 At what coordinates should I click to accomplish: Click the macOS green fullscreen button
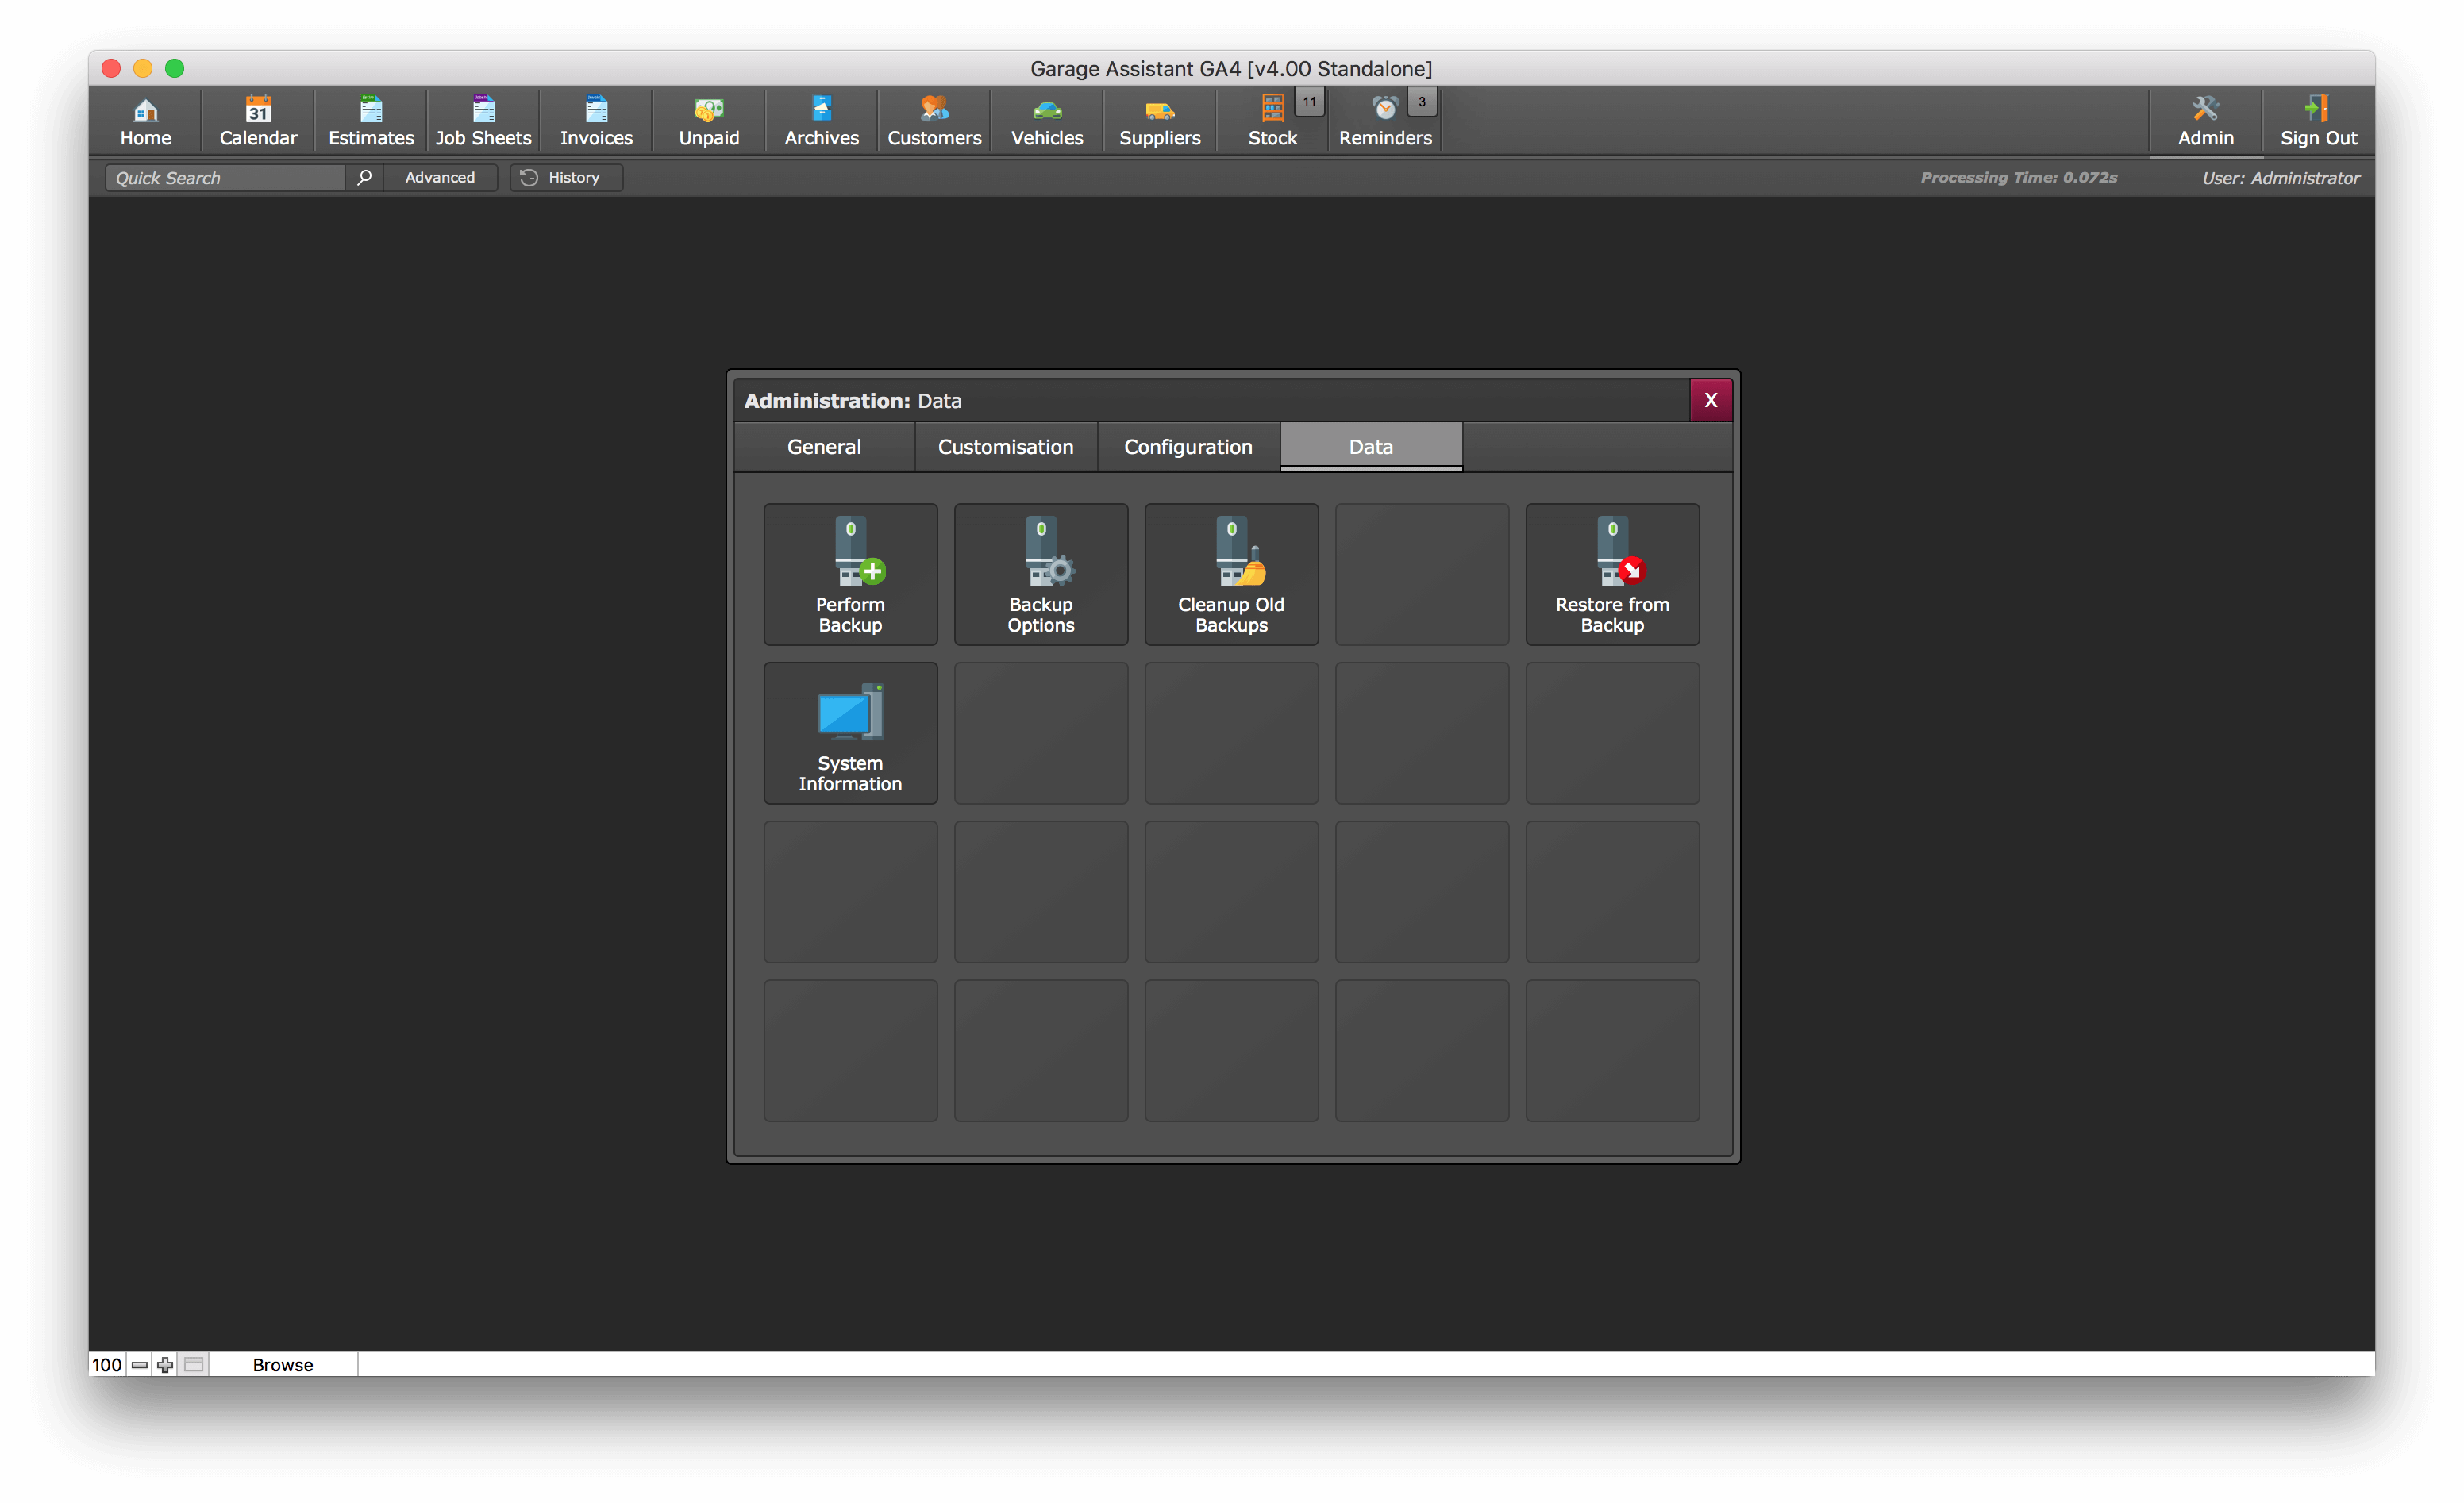click(x=175, y=68)
